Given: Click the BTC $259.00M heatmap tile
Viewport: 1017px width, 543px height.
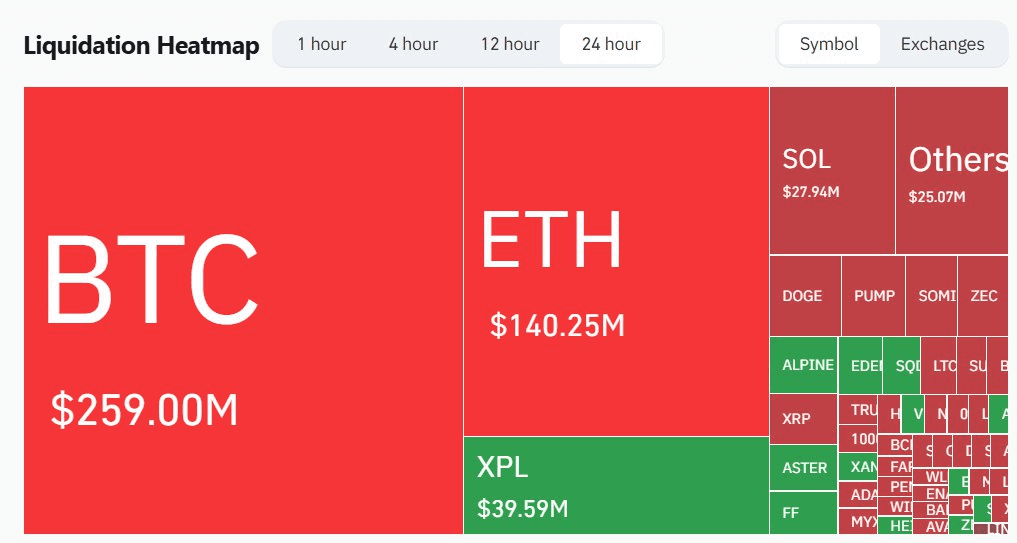Looking at the screenshot, I should pos(243,310).
